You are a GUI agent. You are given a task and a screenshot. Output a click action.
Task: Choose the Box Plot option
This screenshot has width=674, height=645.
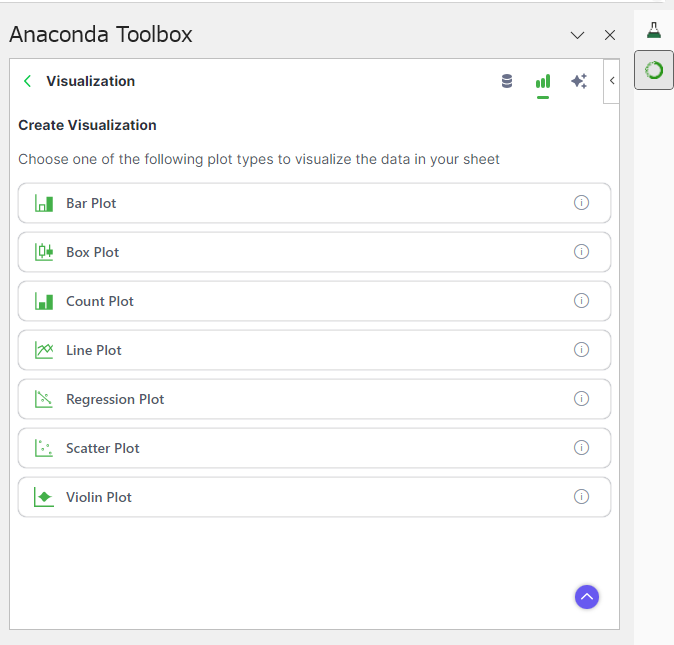click(314, 252)
